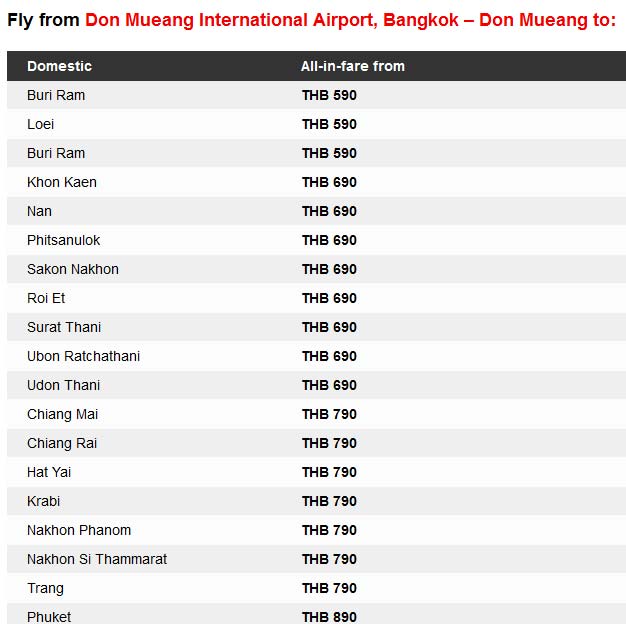Choose Chiang Mai destination

(x=63, y=414)
